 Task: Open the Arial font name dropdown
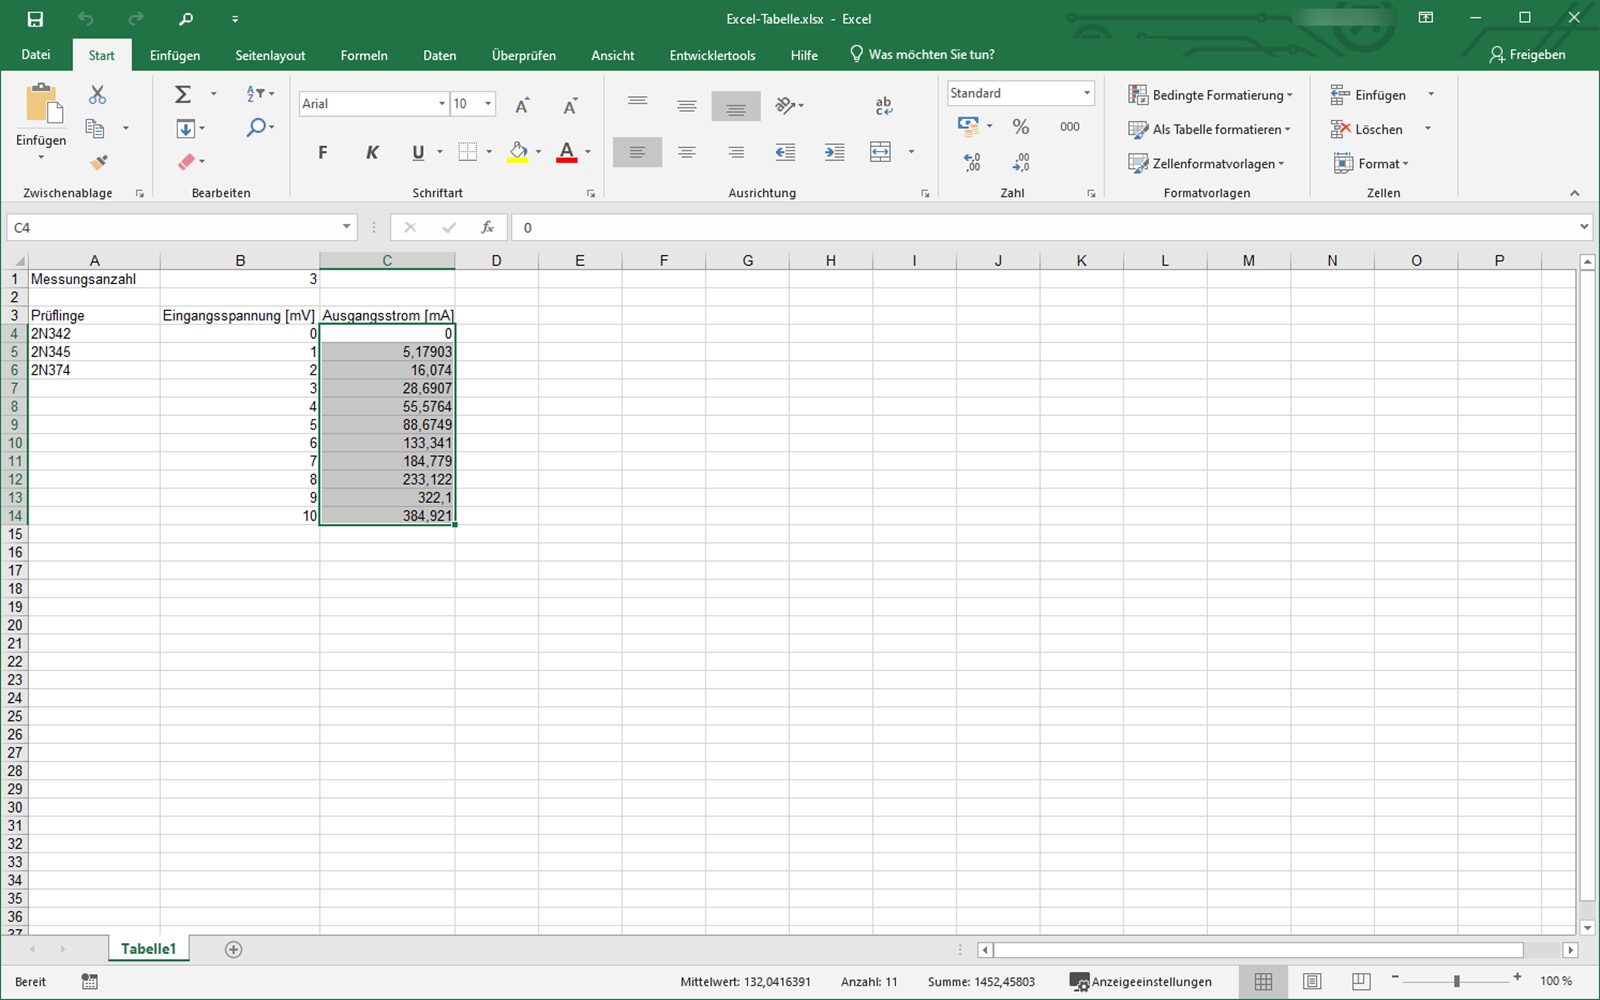tap(441, 104)
